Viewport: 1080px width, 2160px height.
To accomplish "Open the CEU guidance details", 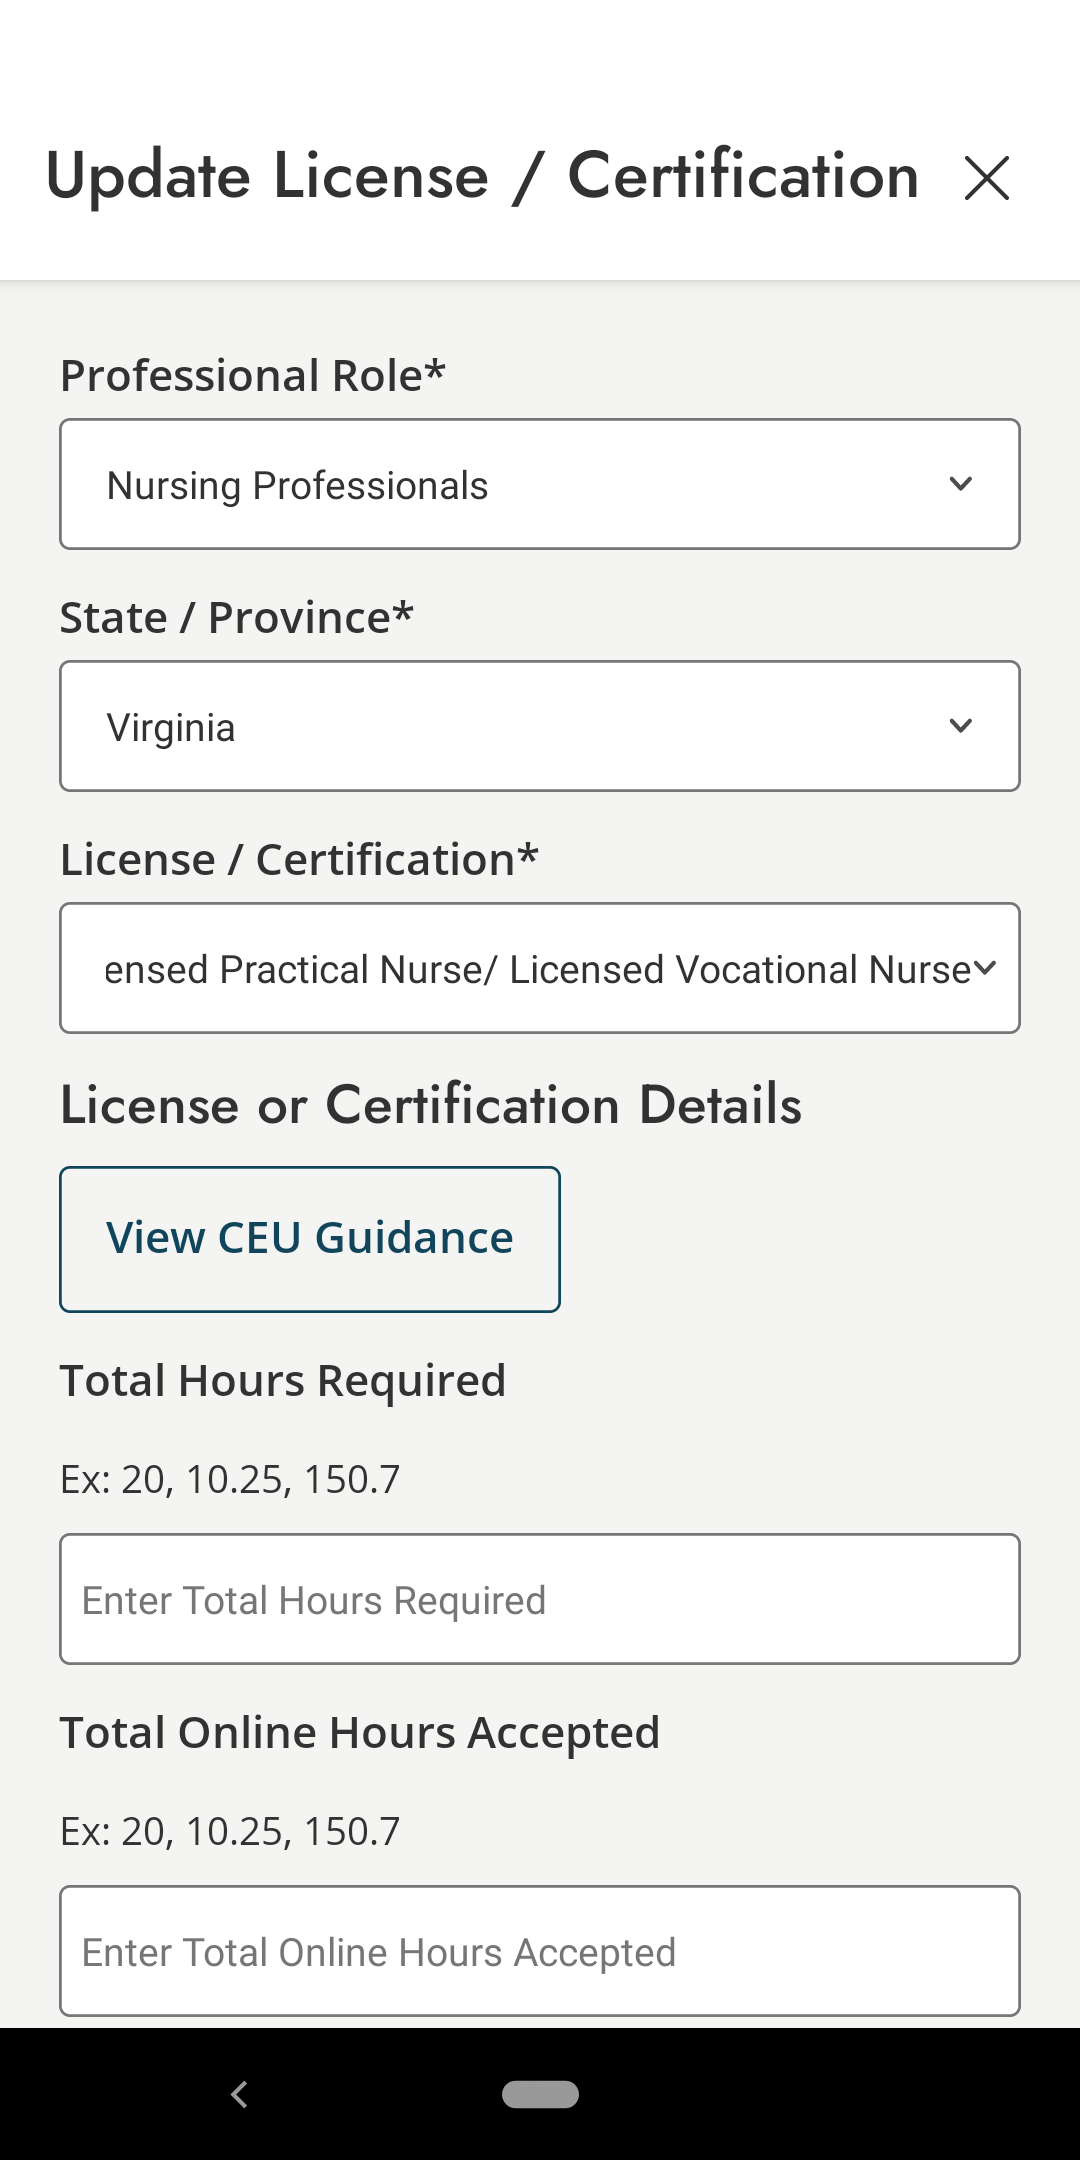I will click(310, 1237).
